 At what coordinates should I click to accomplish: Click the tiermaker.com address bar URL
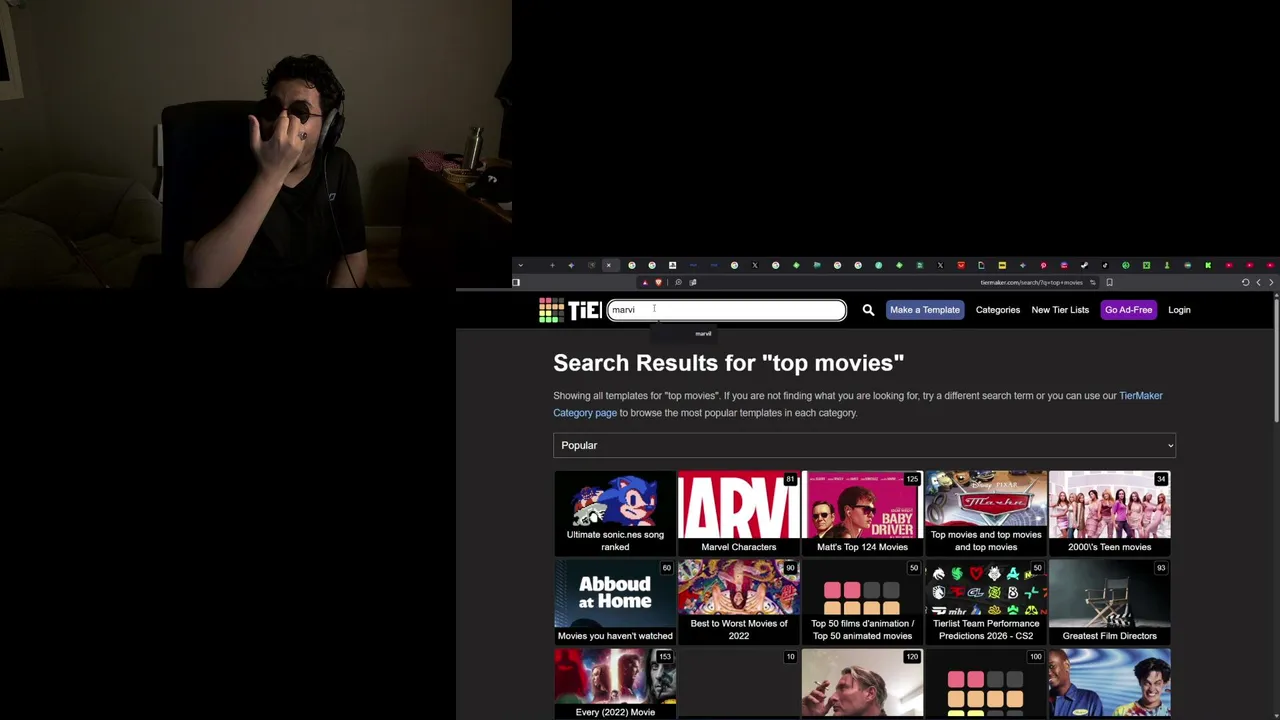pyautogui.click(x=1031, y=282)
